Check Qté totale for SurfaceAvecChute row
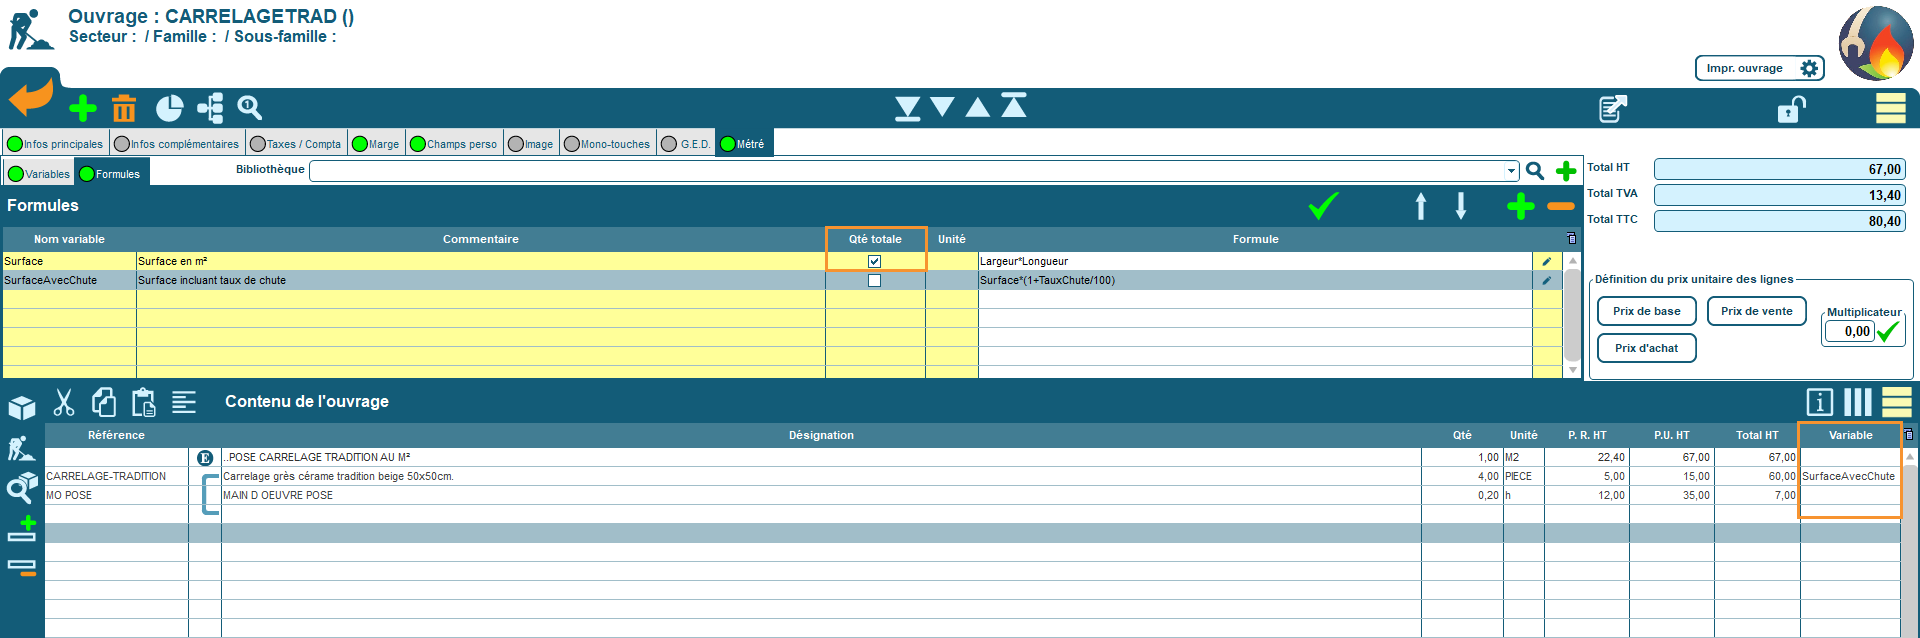This screenshot has height=638, width=1920. point(874,281)
